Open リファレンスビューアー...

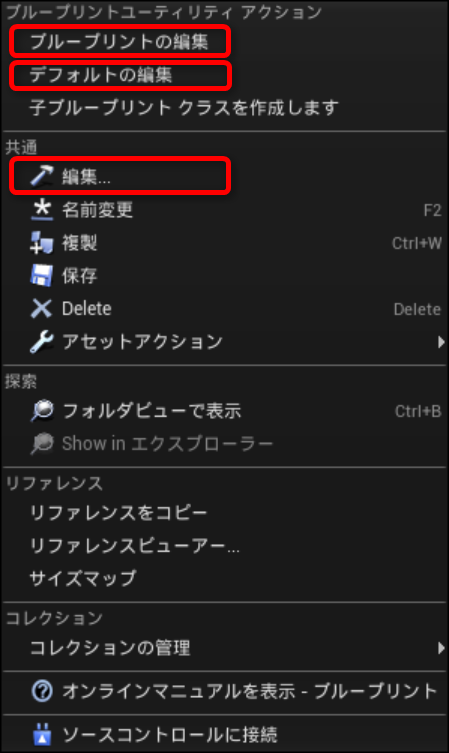(x=134, y=546)
